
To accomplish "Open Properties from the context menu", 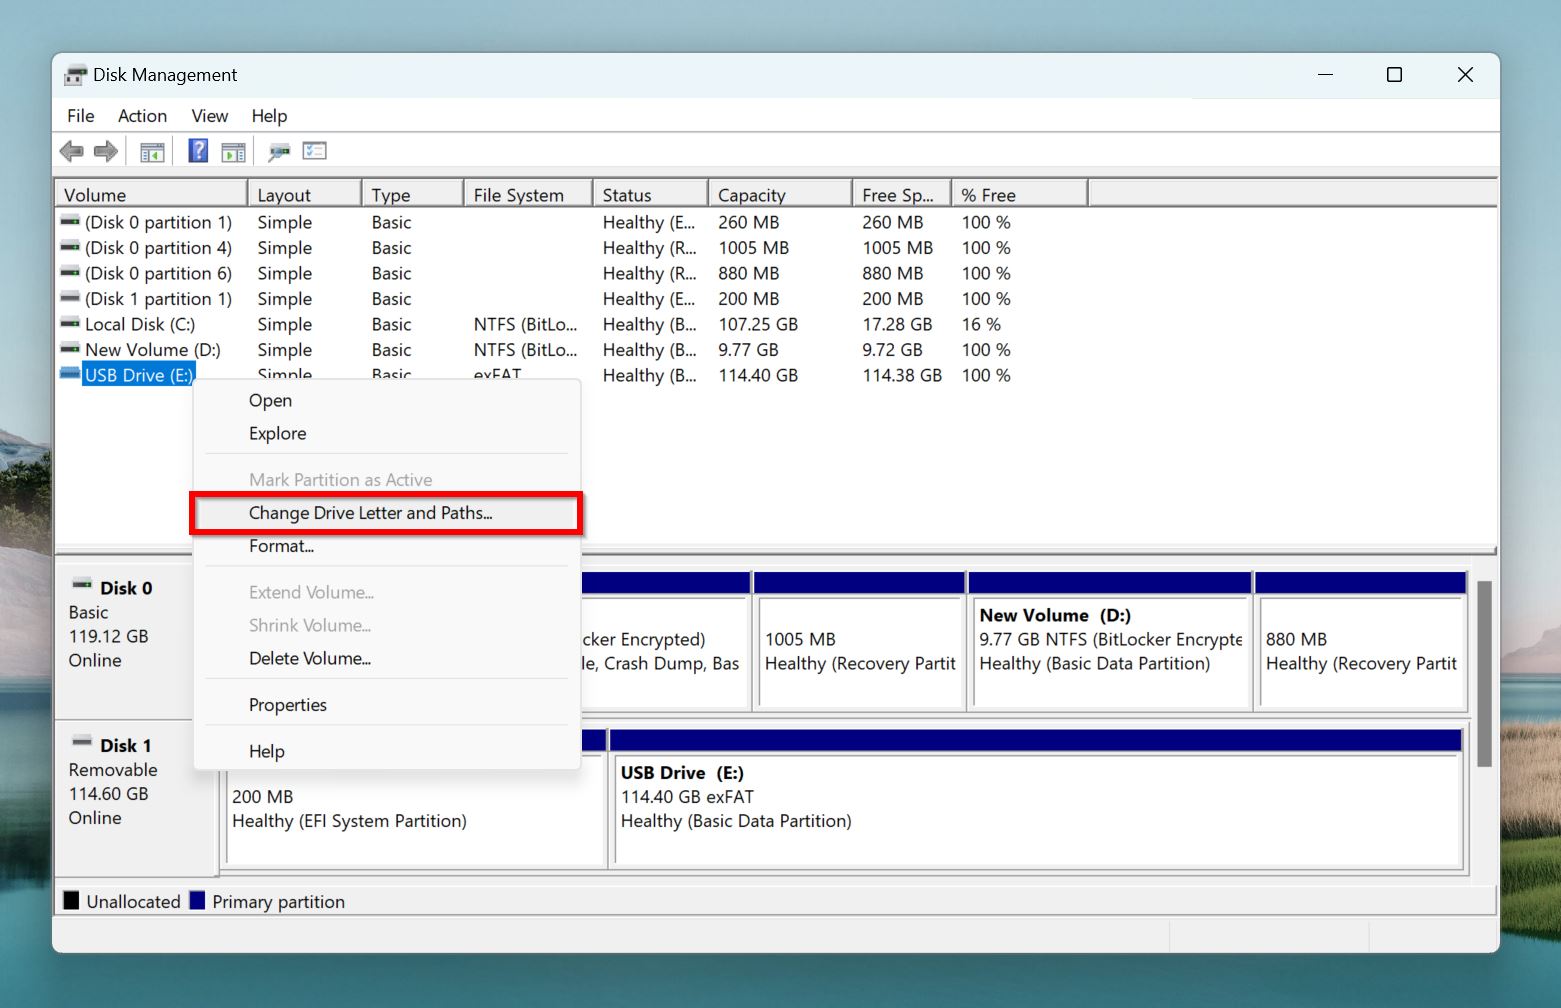I will (x=387, y=705).
